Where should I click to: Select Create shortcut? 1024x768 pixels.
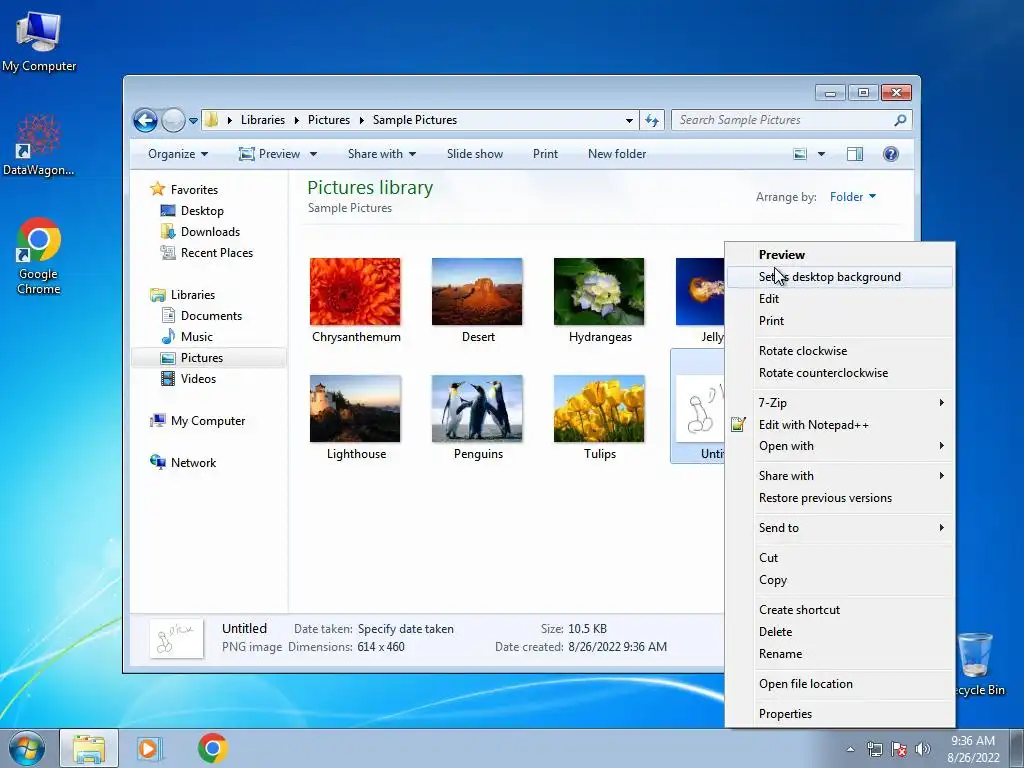[x=840, y=610]
